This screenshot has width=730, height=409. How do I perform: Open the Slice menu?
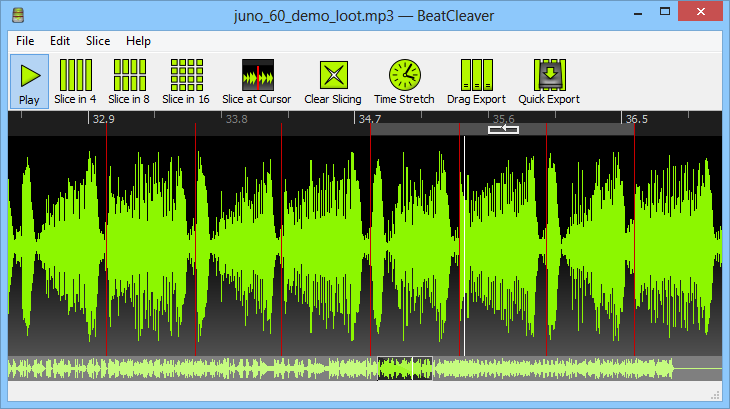[x=98, y=41]
